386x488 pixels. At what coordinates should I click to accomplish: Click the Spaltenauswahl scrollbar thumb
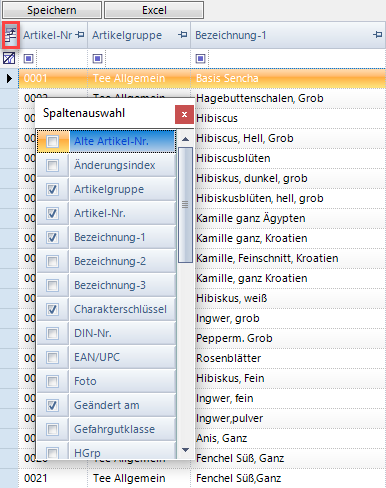pos(185,205)
